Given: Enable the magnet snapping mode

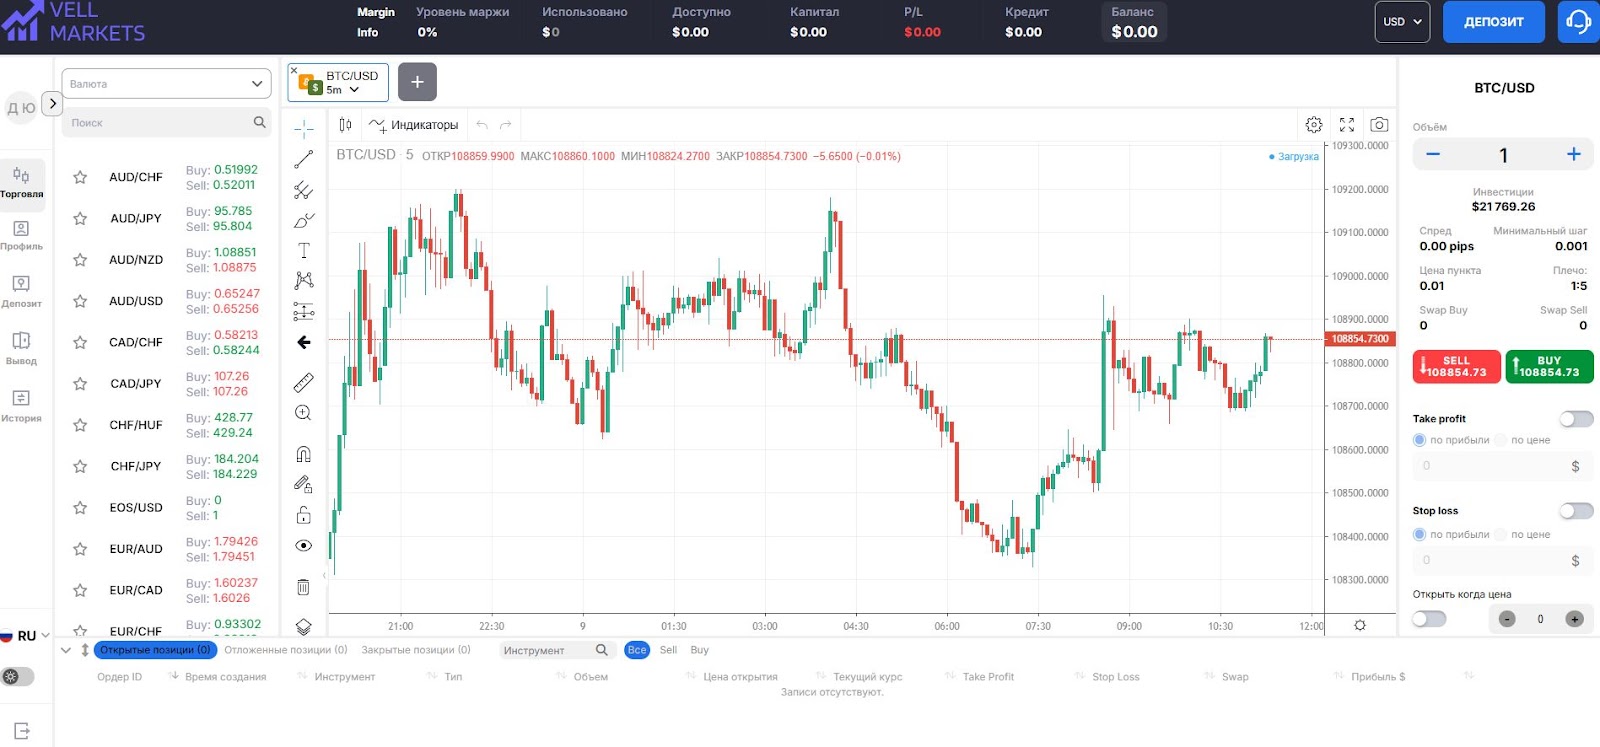Looking at the screenshot, I should pyautogui.click(x=304, y=454).
